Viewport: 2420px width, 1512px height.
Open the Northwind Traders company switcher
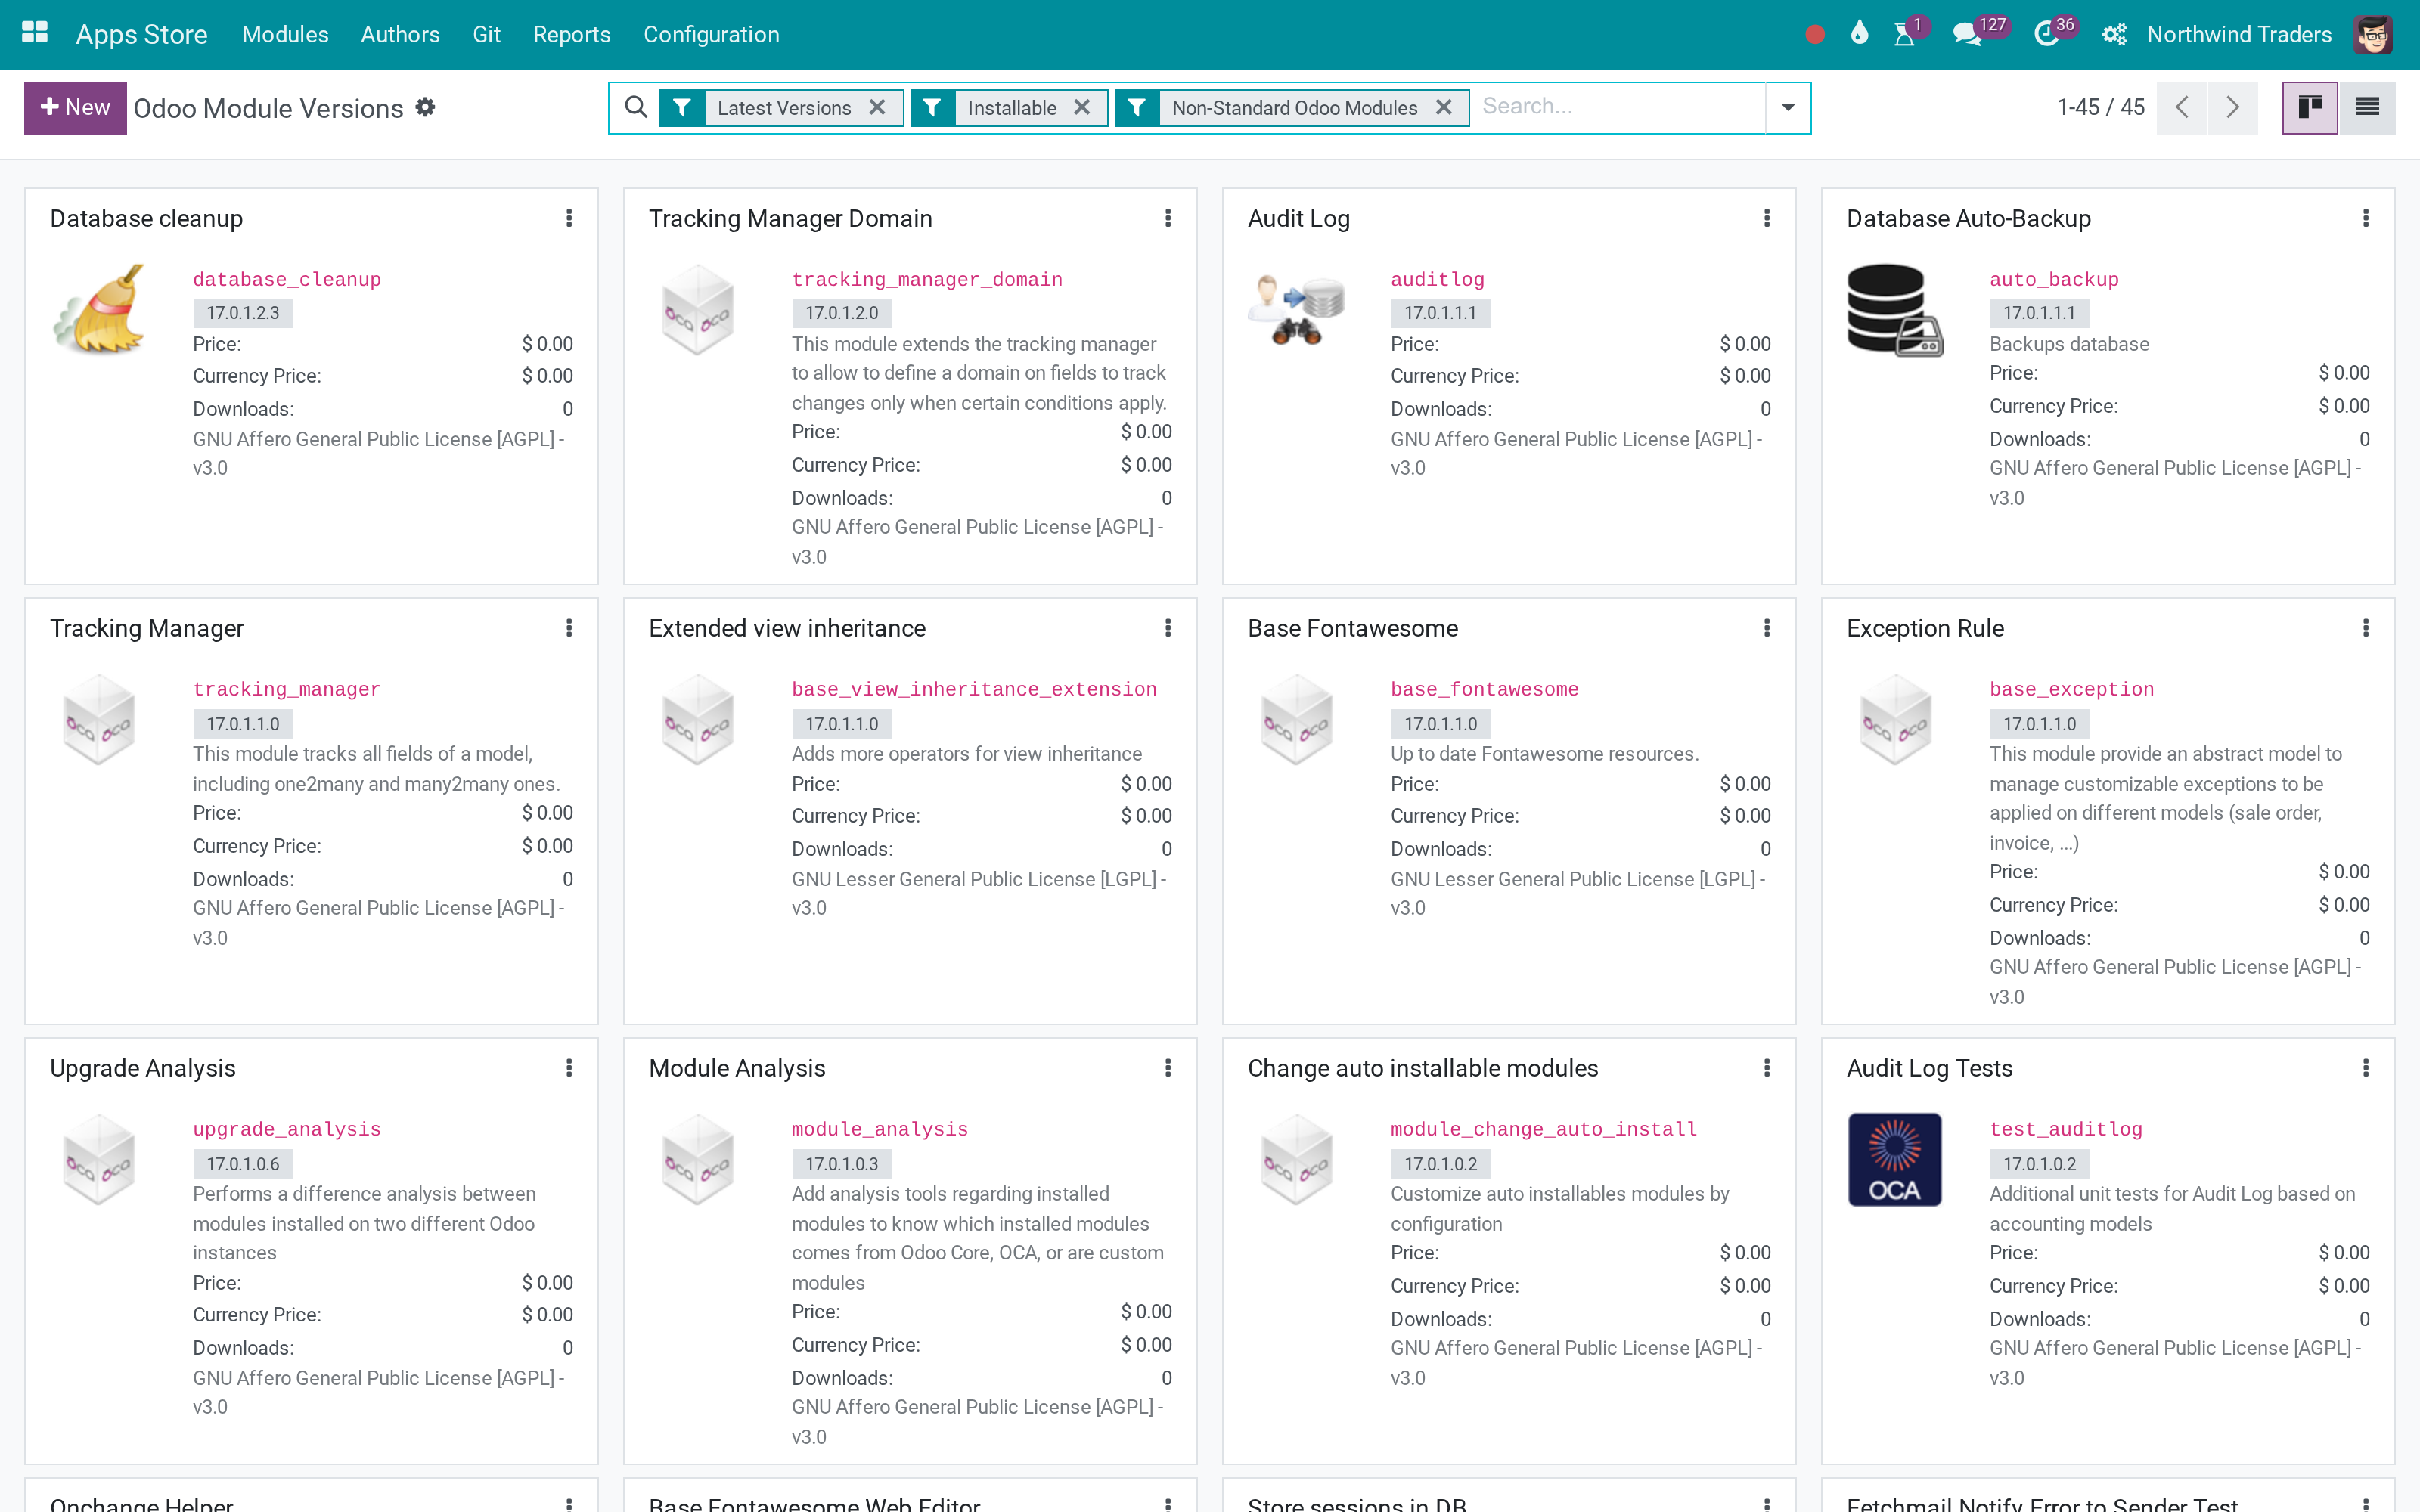click(x=2239, y=34)
